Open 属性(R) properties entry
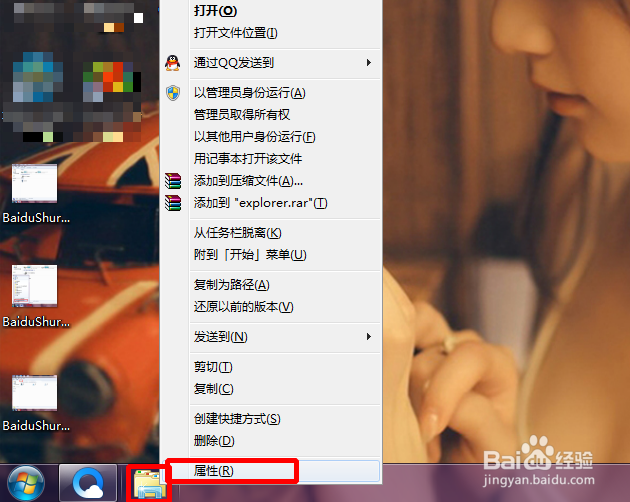The image size is (630, 502). coord(272,471)
